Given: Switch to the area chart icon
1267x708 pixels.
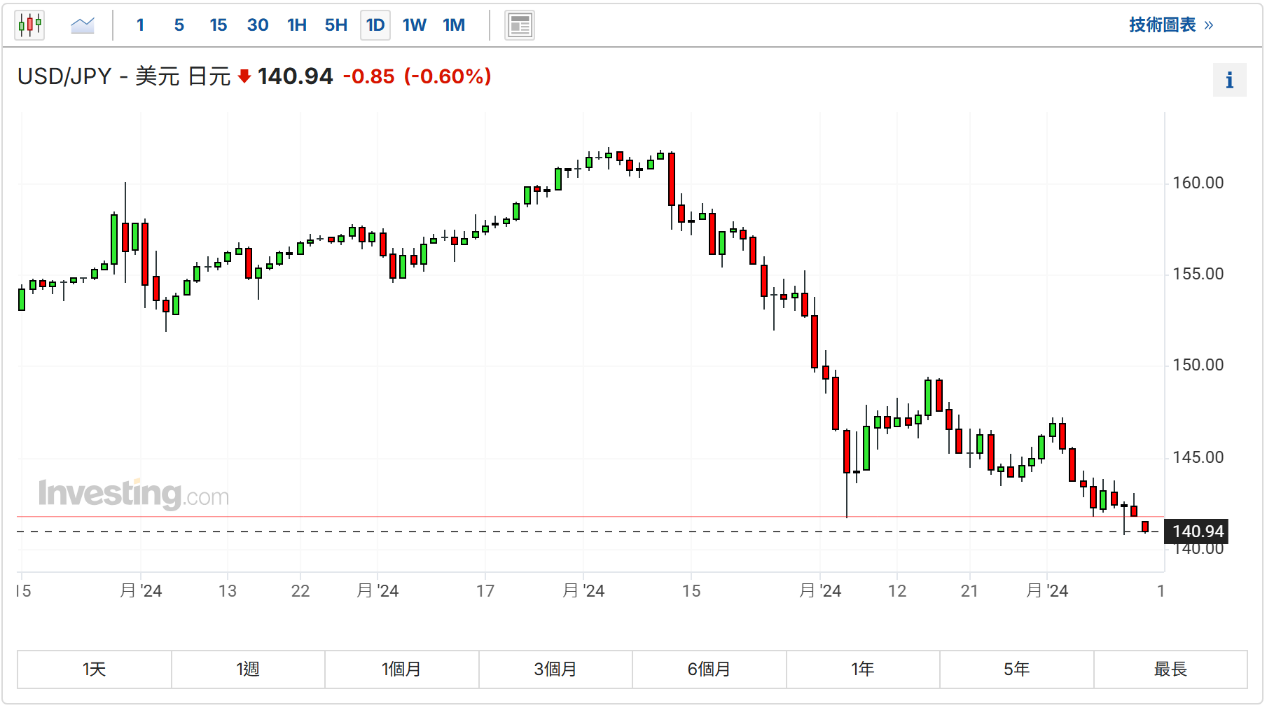Looking at the screenshot, I should click(82, 25).
